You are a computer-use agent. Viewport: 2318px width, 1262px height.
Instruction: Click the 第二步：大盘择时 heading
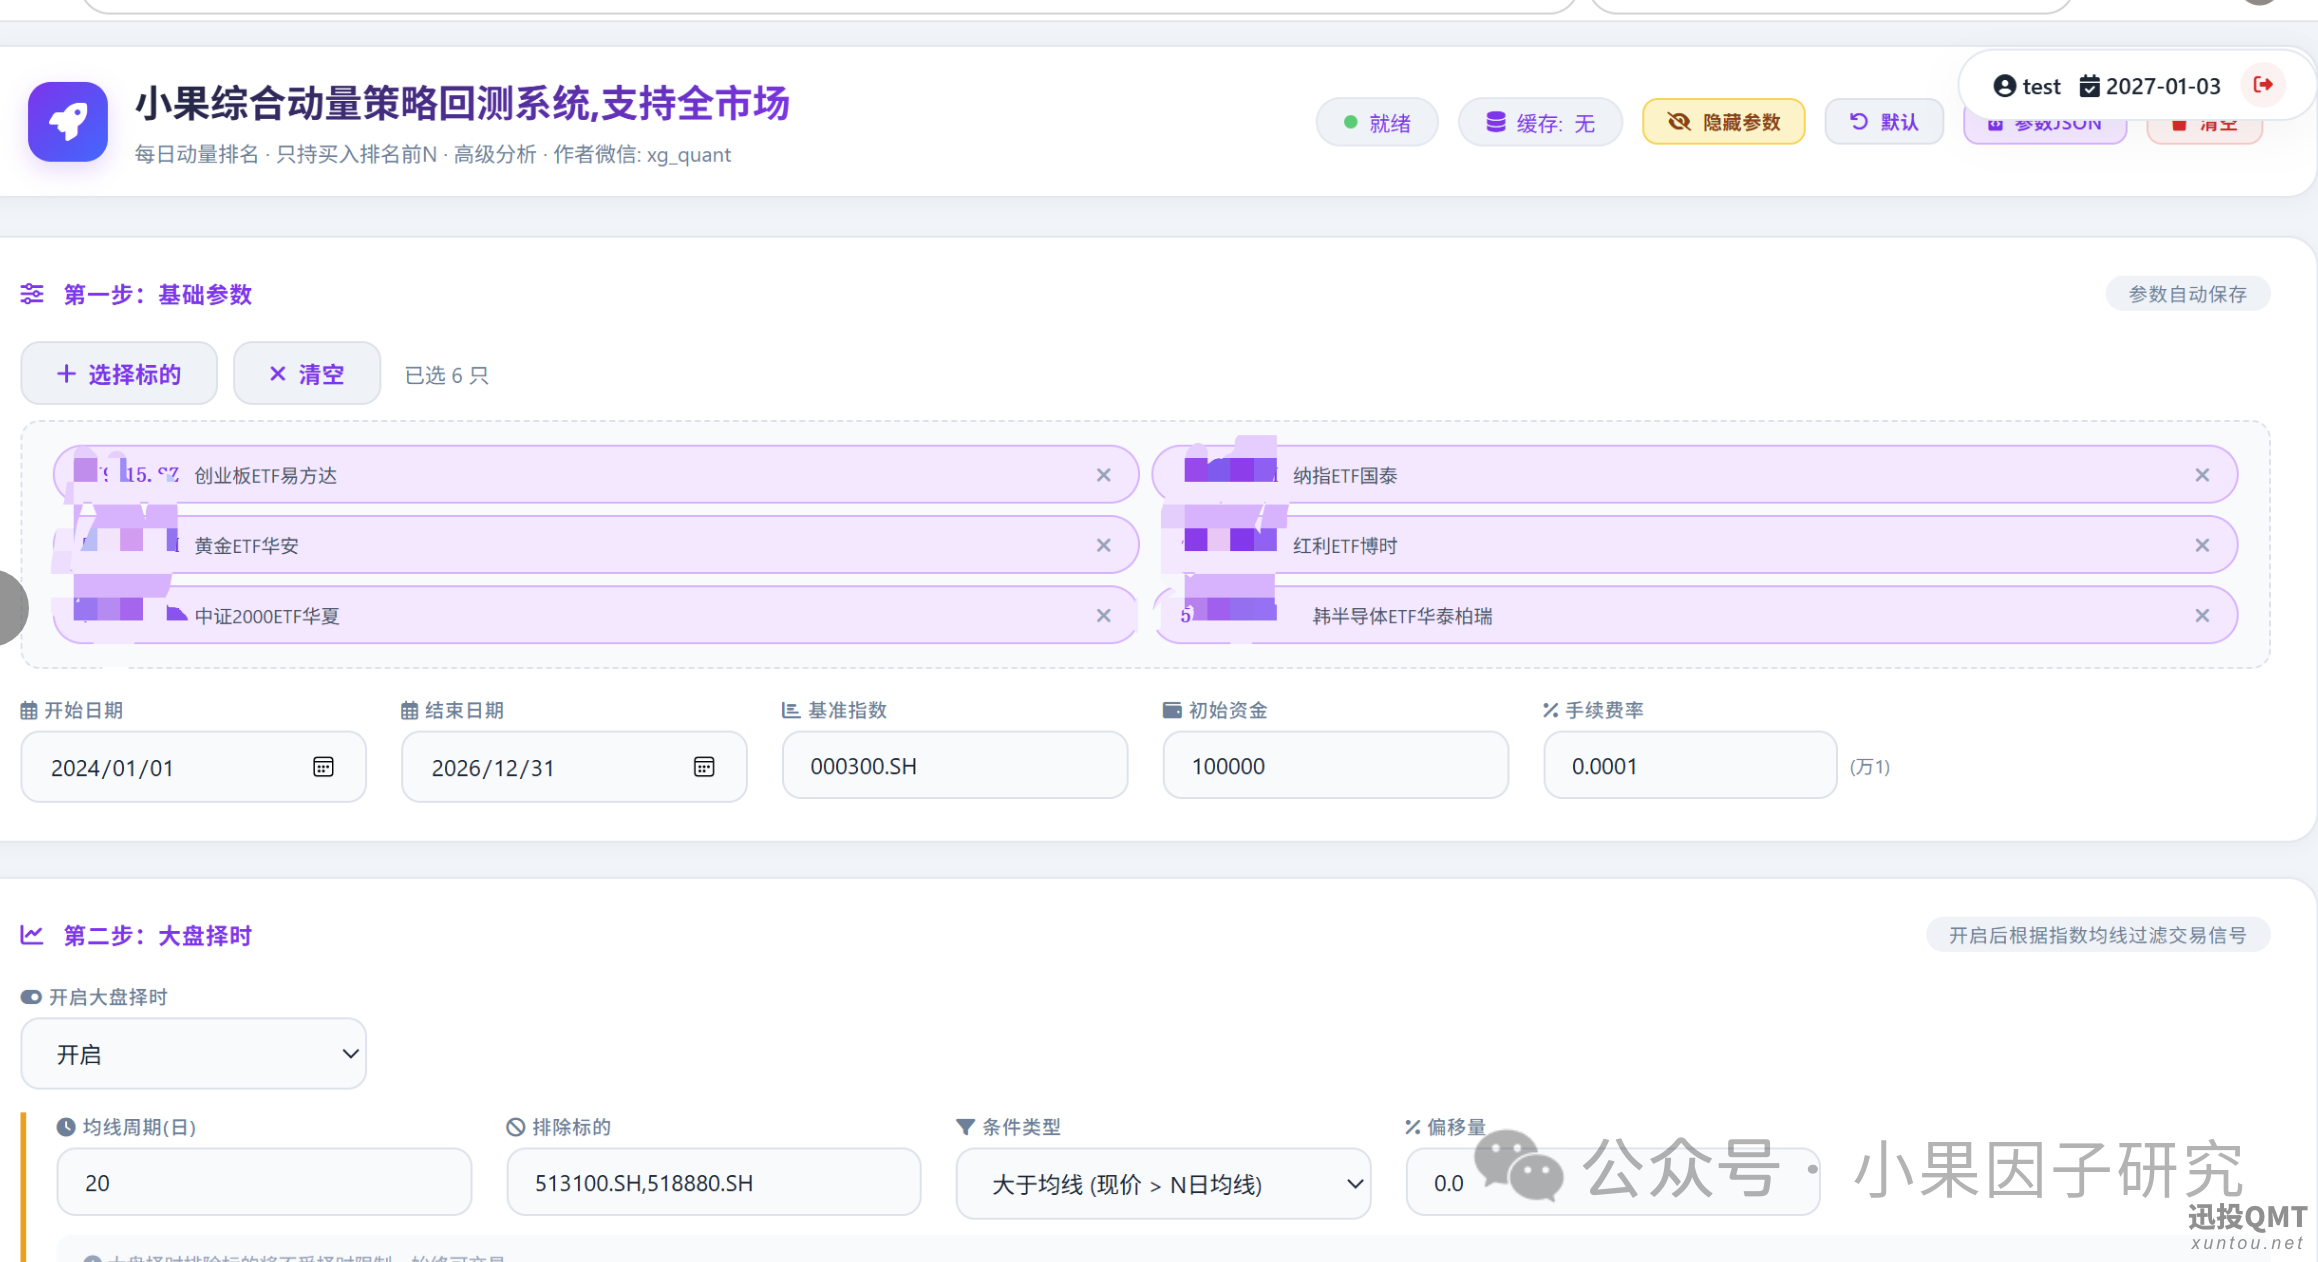158,936
